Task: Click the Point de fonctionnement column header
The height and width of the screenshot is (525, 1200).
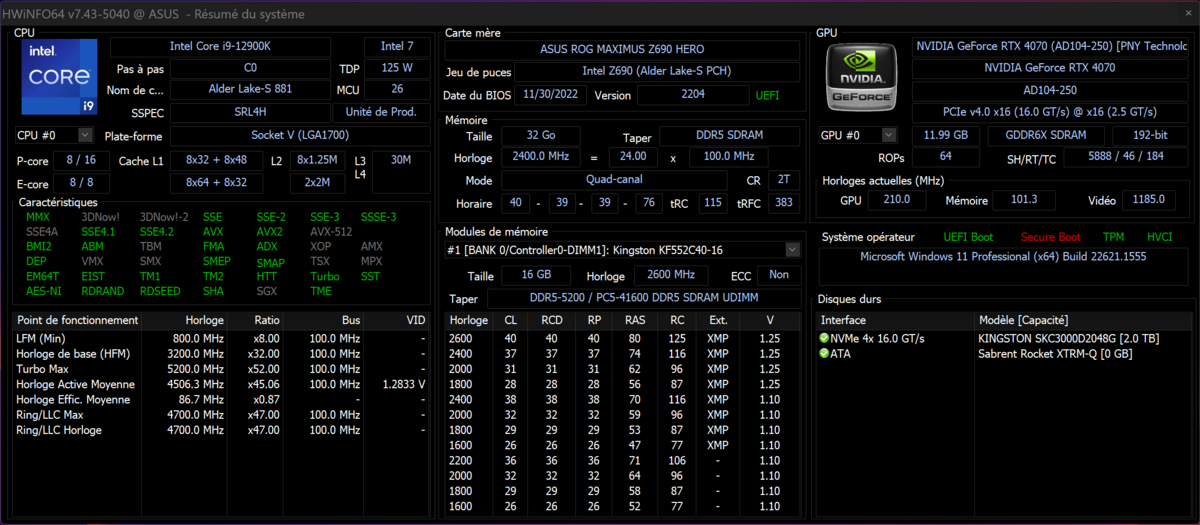Action: 77,320
